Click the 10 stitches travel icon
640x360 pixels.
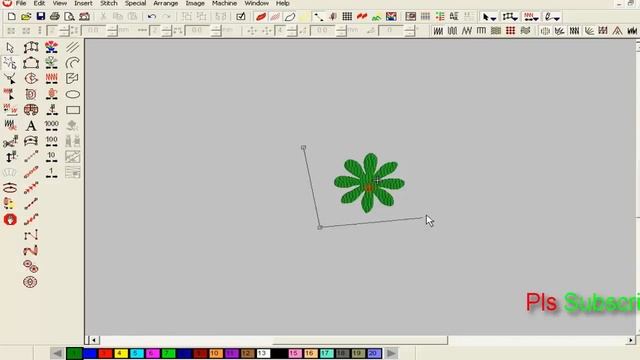pyautogui.click(x=51, y=157)
